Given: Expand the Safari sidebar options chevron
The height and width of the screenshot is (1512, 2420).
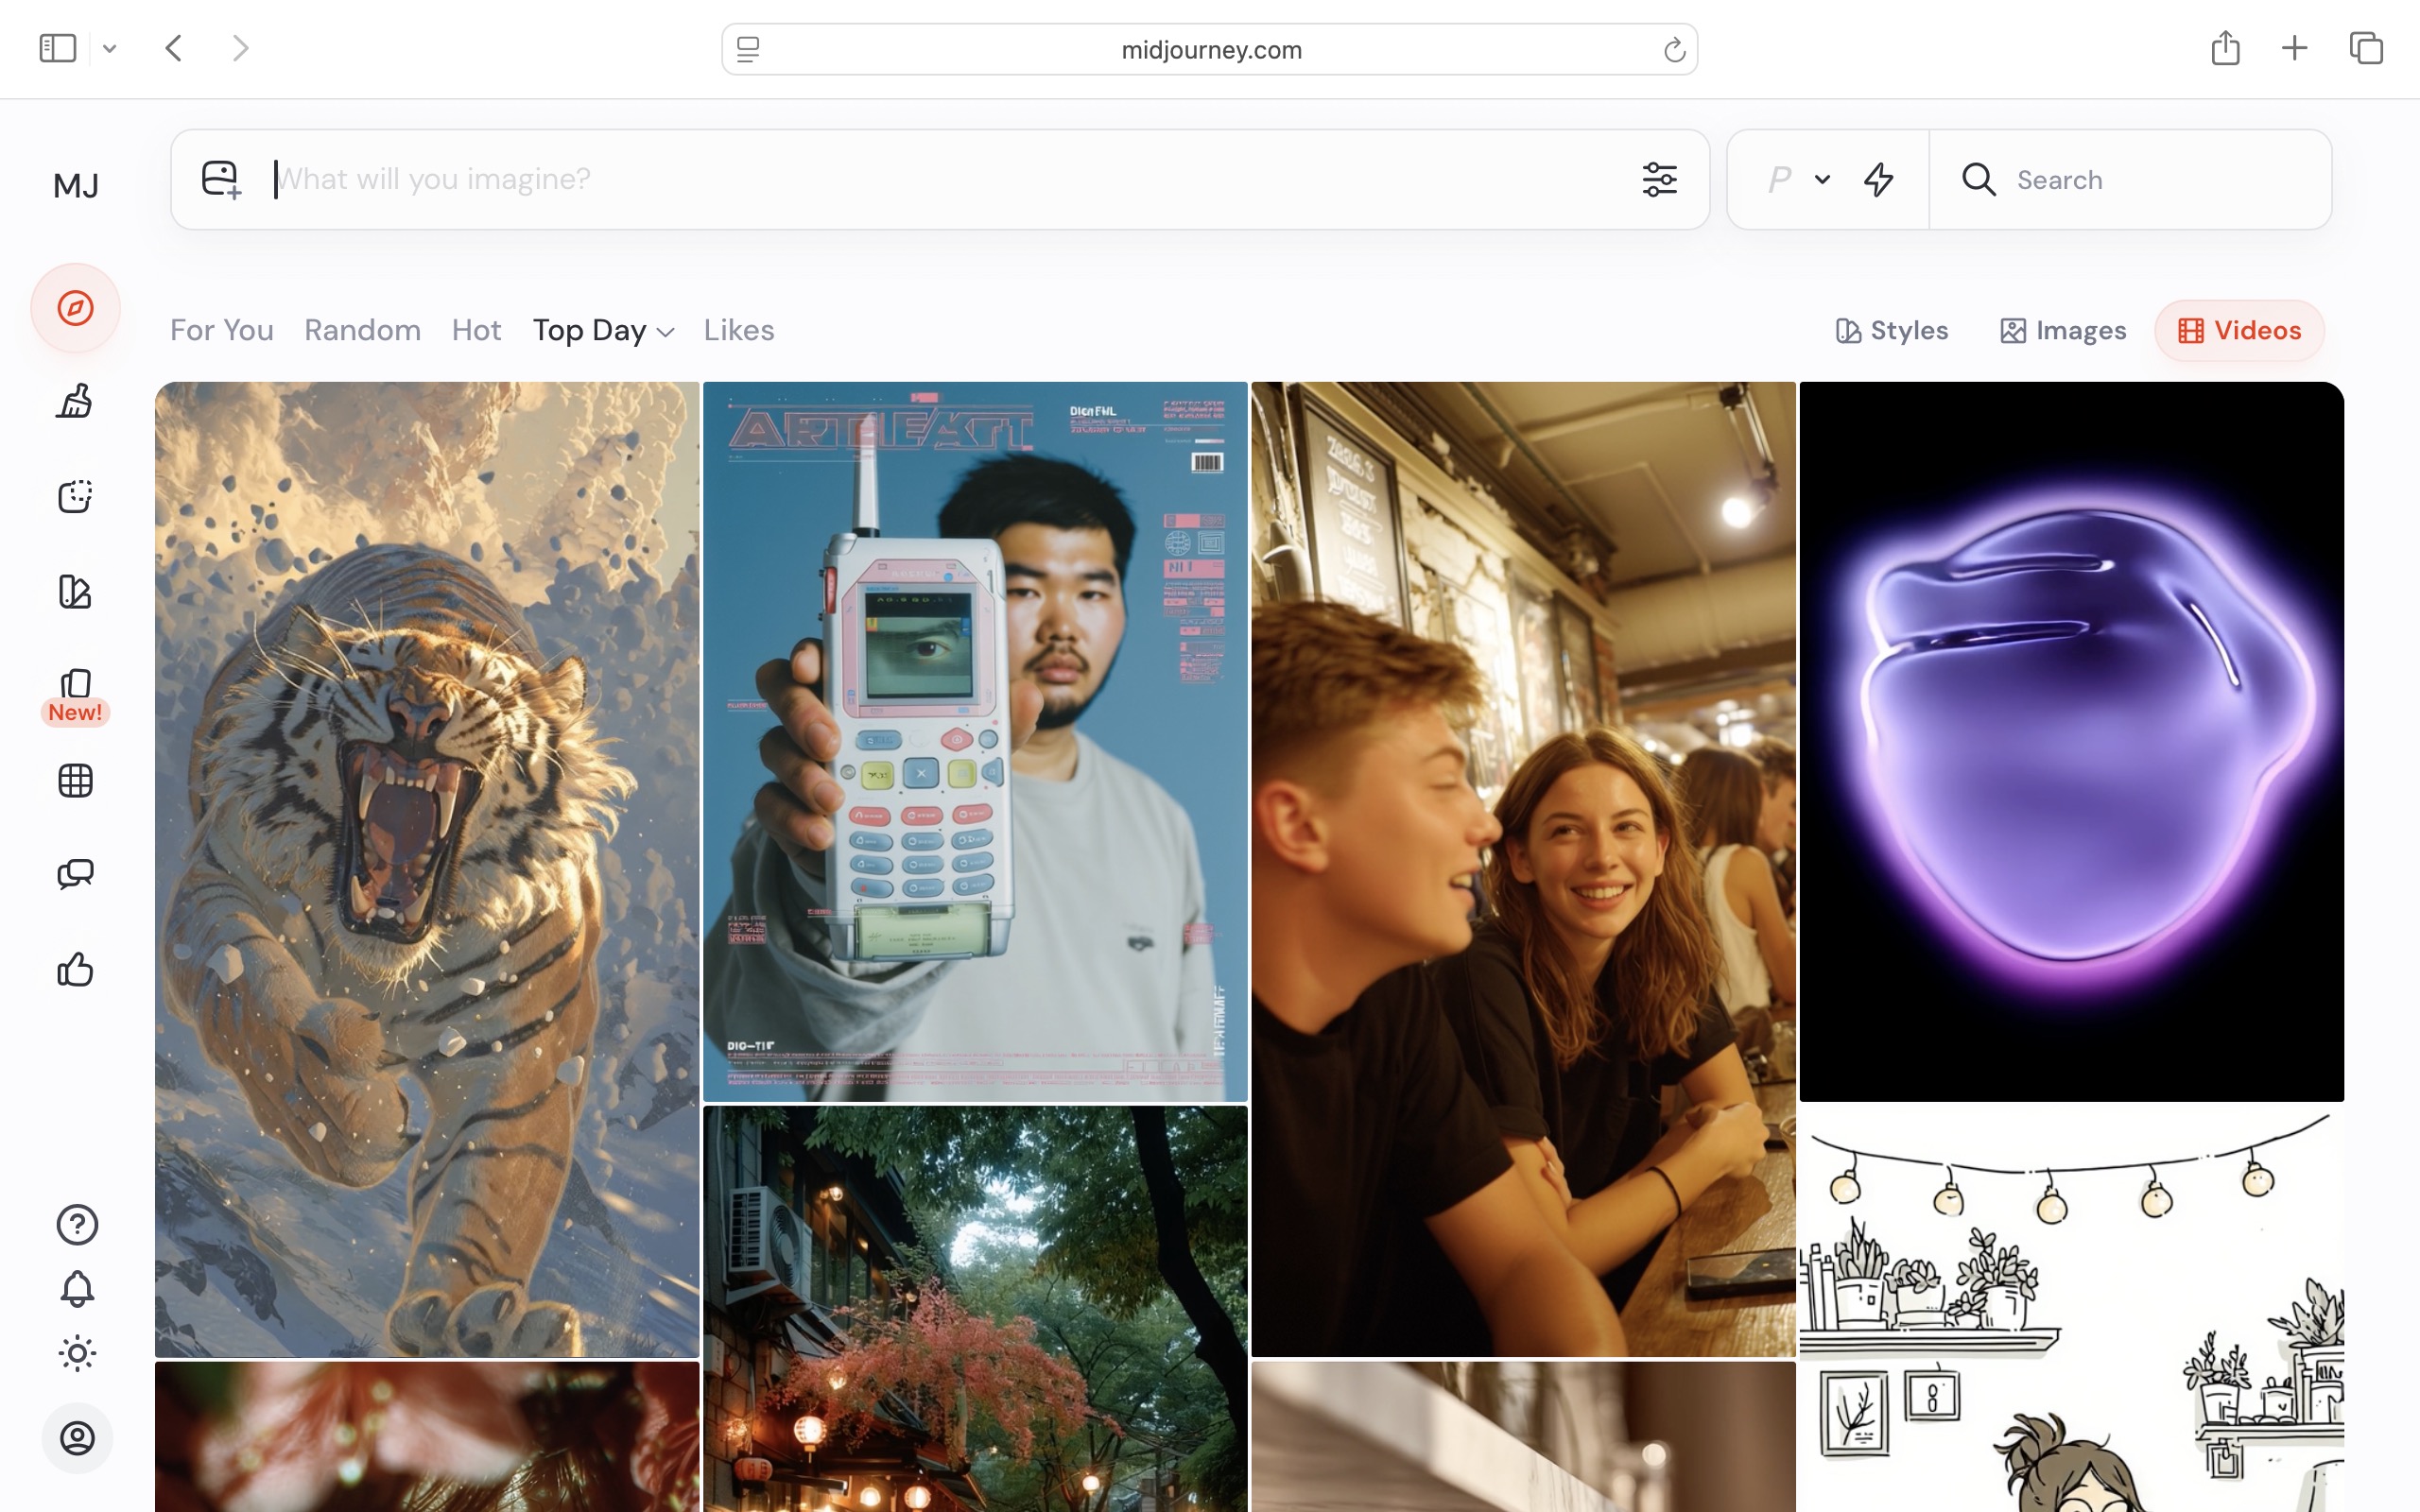Looking at the screenshot, I should pyautogui.click(x=110, y=48).
